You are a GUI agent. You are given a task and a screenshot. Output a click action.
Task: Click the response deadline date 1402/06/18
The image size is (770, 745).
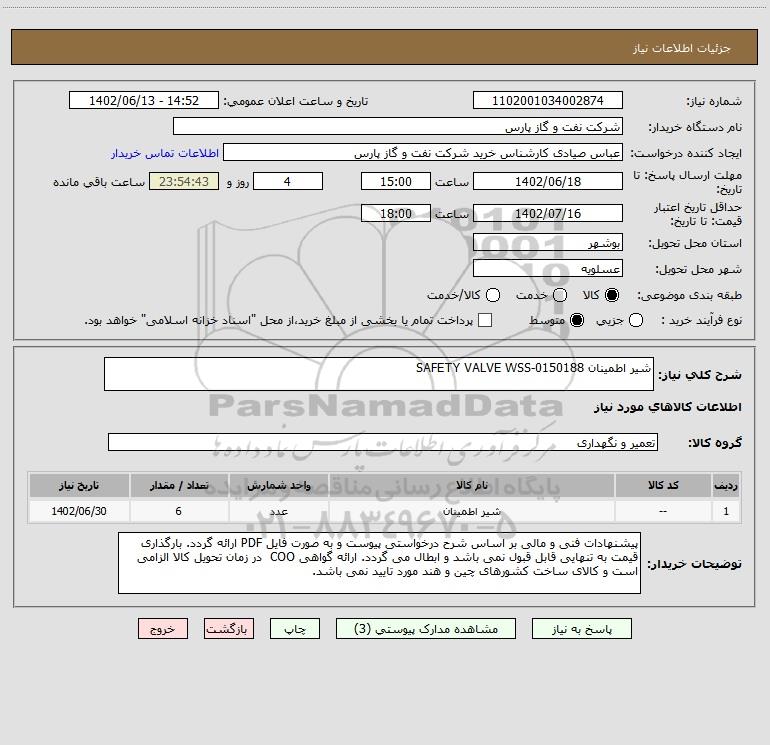[x=548, y=182]
